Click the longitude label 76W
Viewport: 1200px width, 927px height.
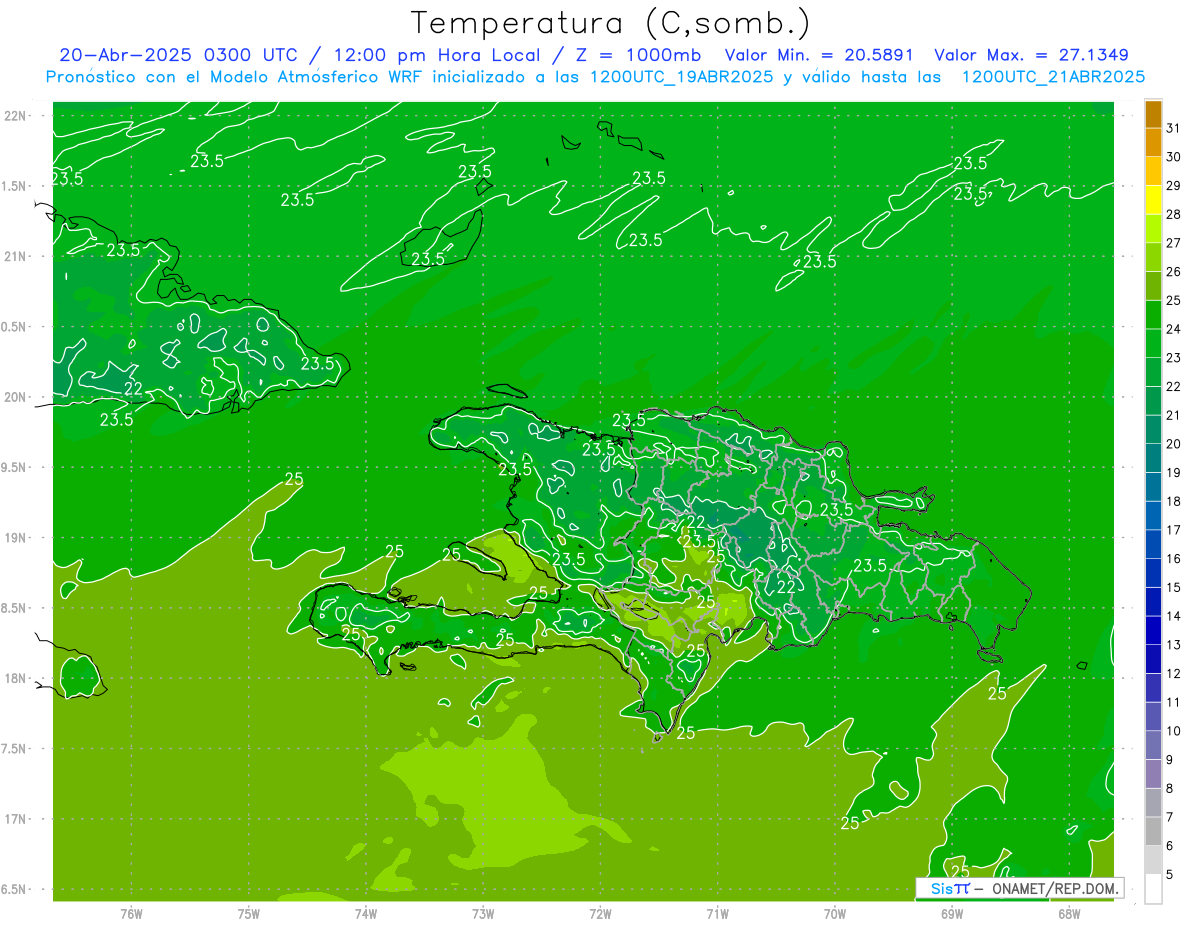[131, 914]
